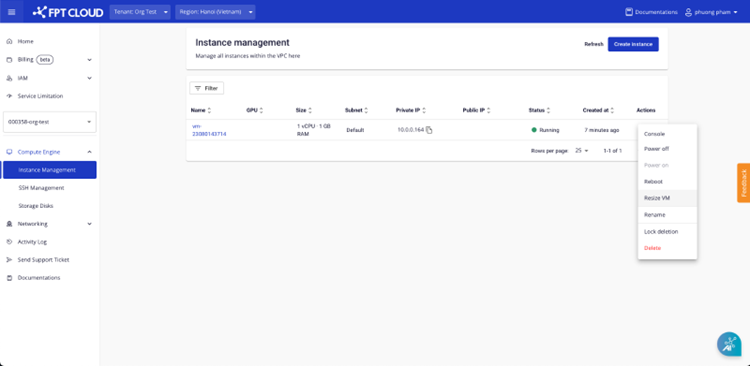This screenshot has width=750, height=366.
Task: Click the '7 minutes ago' cell
Action: [x=602, y=130]
